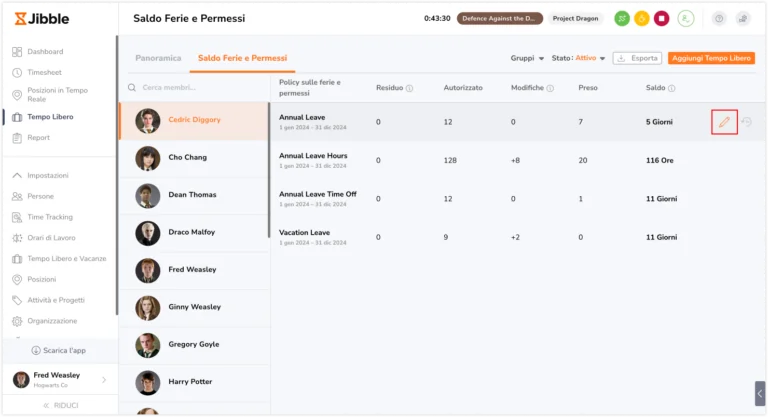Select member Cho Chang

(x=194, y=158)
